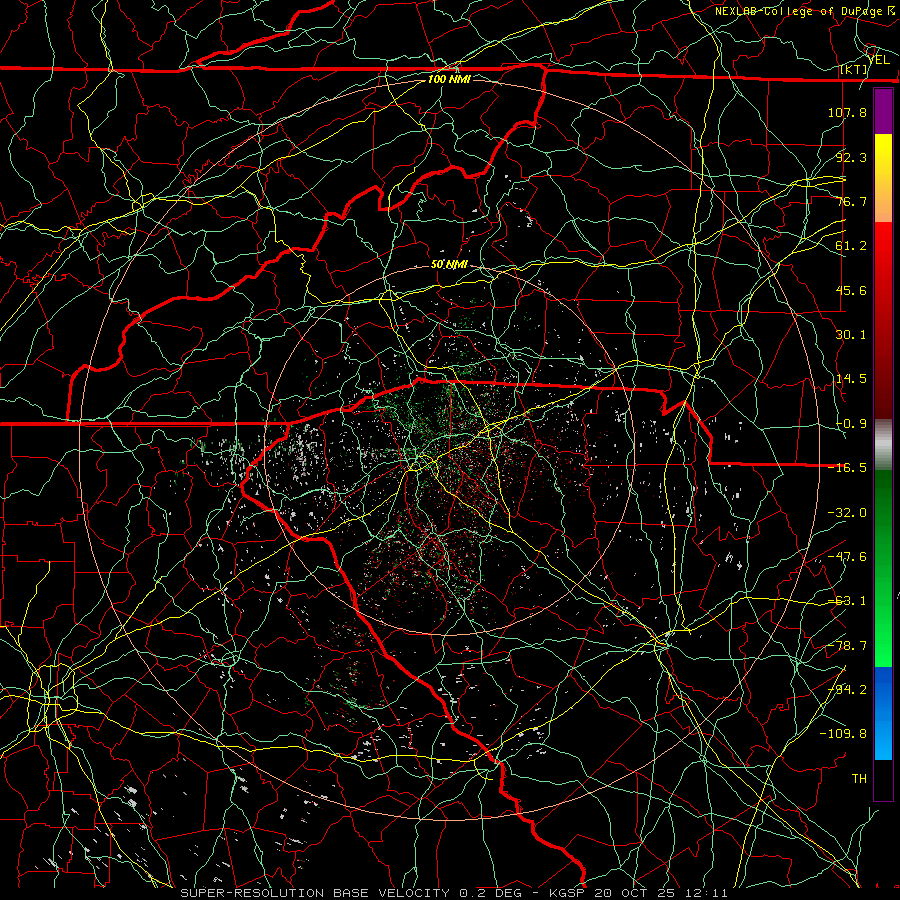Click the 50 NMI range ring label

point(449,265)
